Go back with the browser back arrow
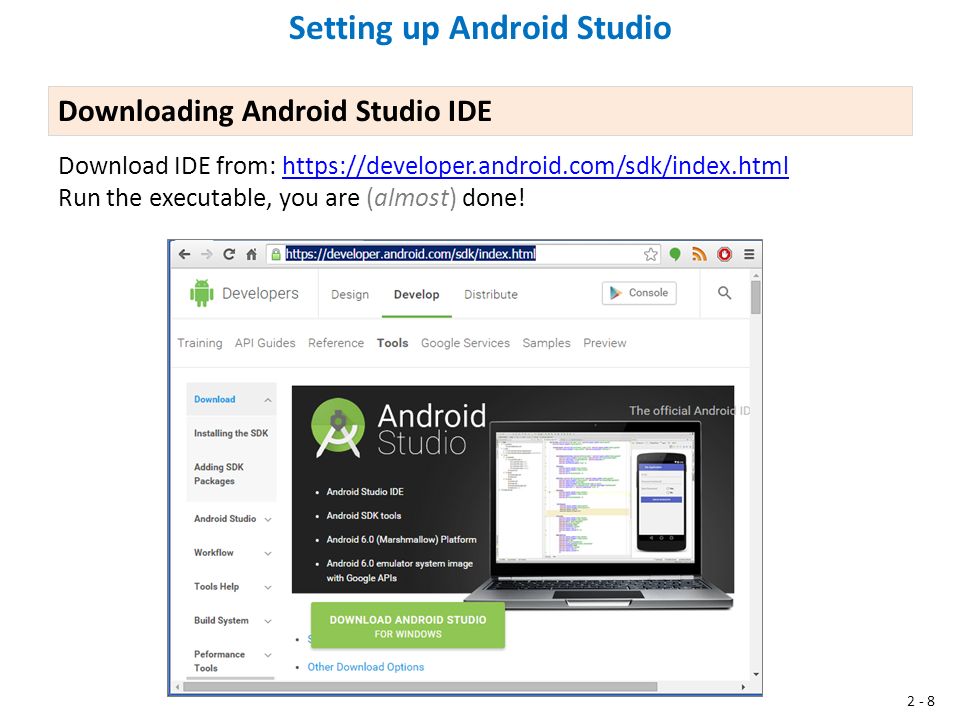Screen dimensions: 960x720 tap(184, 254)
